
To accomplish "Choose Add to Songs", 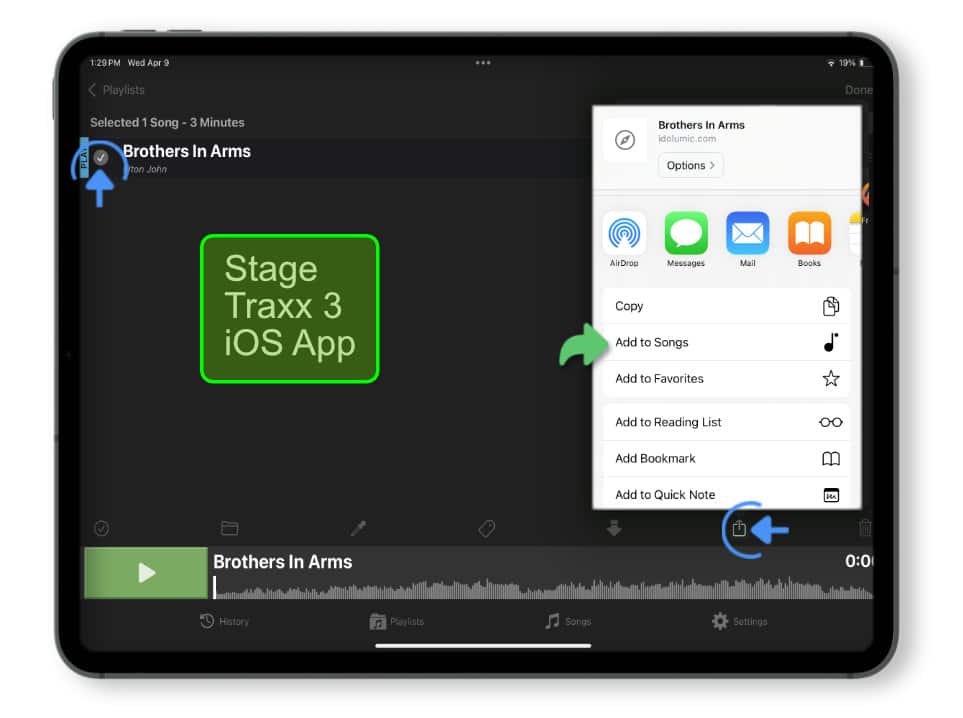I will [727, 342].
